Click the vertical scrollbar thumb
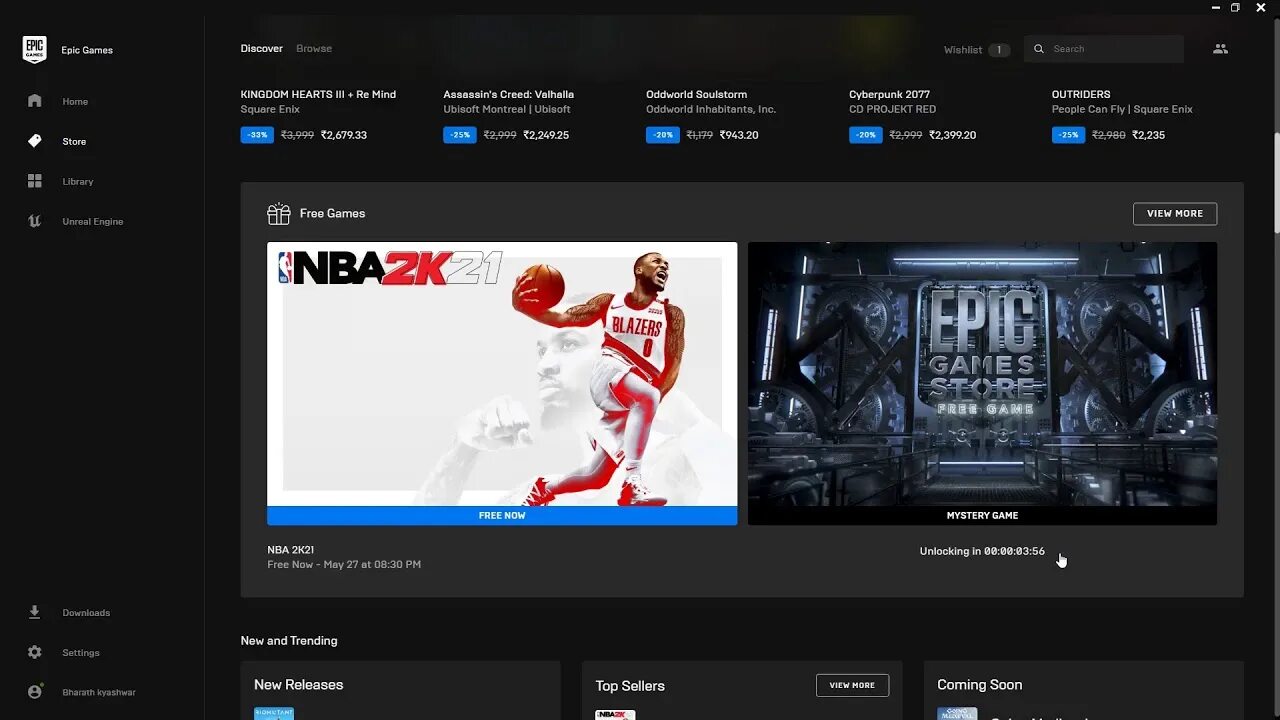This screenshot has width=1280, height=720. [1275, 181]
